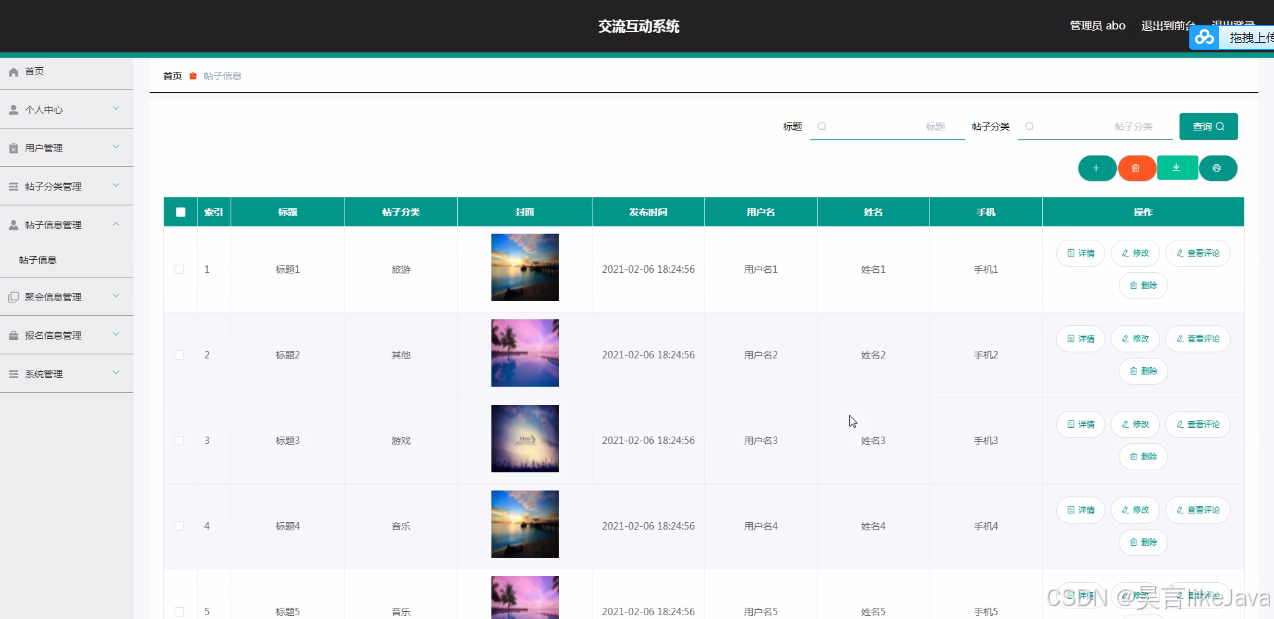Open the 系统管理 menu label
Screen dimensions: 1274x619
44,374
